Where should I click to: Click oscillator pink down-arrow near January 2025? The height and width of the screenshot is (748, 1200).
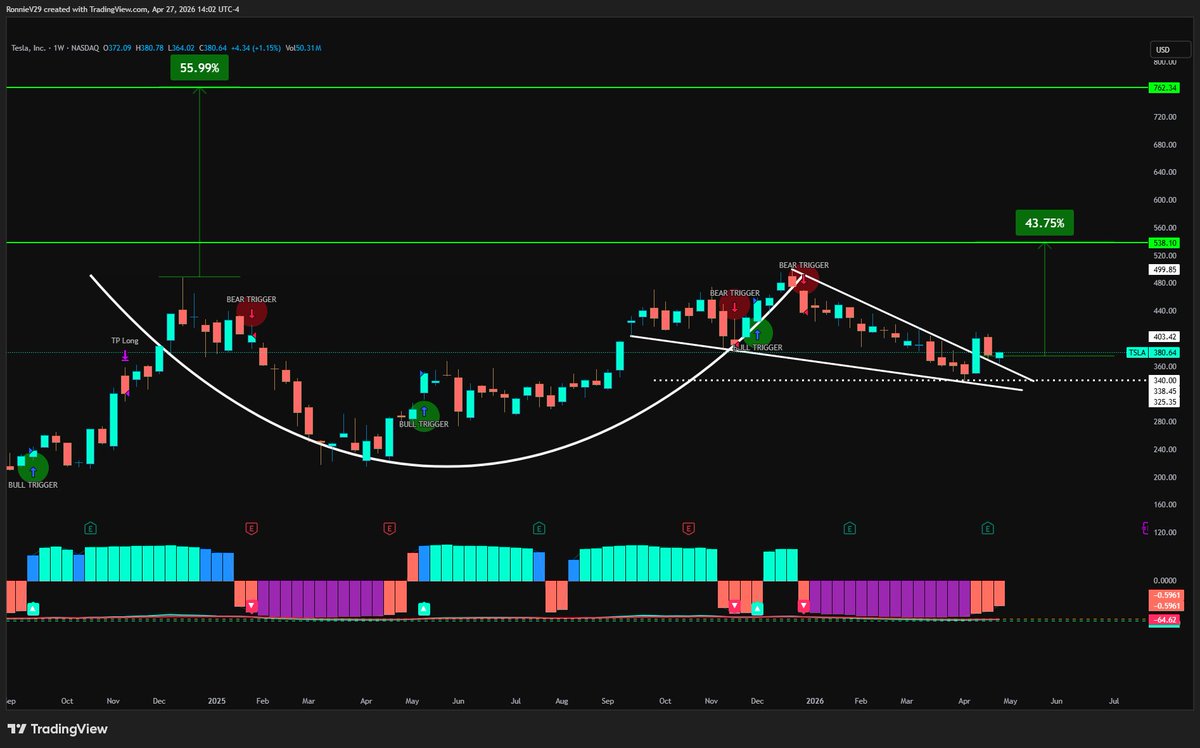(251, 606)
